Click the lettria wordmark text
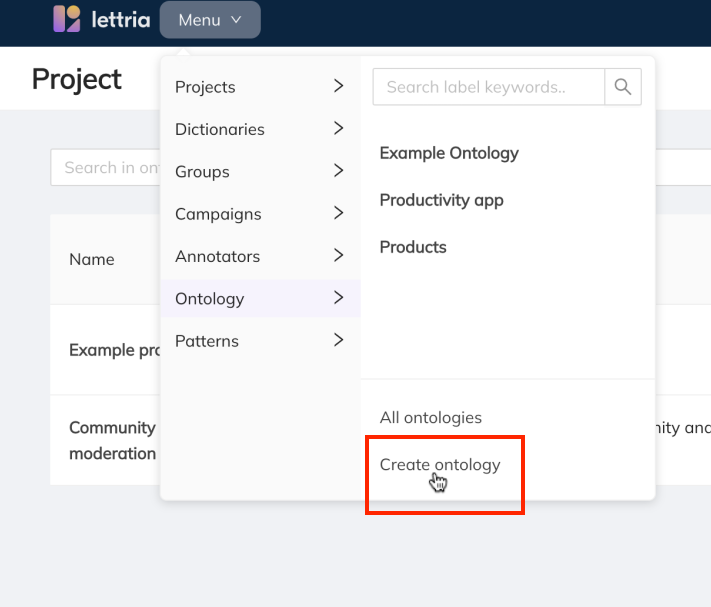Image resolution: width=711 pixels, height=607 pixels. tap(121, 19)
